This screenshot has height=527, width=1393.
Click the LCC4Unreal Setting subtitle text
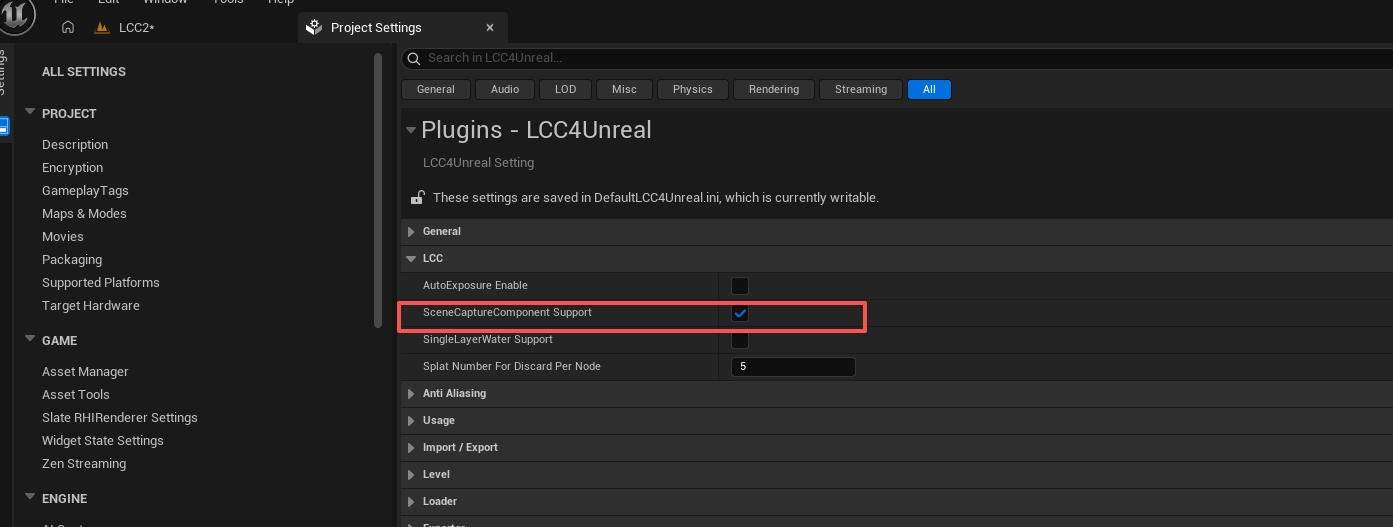(479, 163)
